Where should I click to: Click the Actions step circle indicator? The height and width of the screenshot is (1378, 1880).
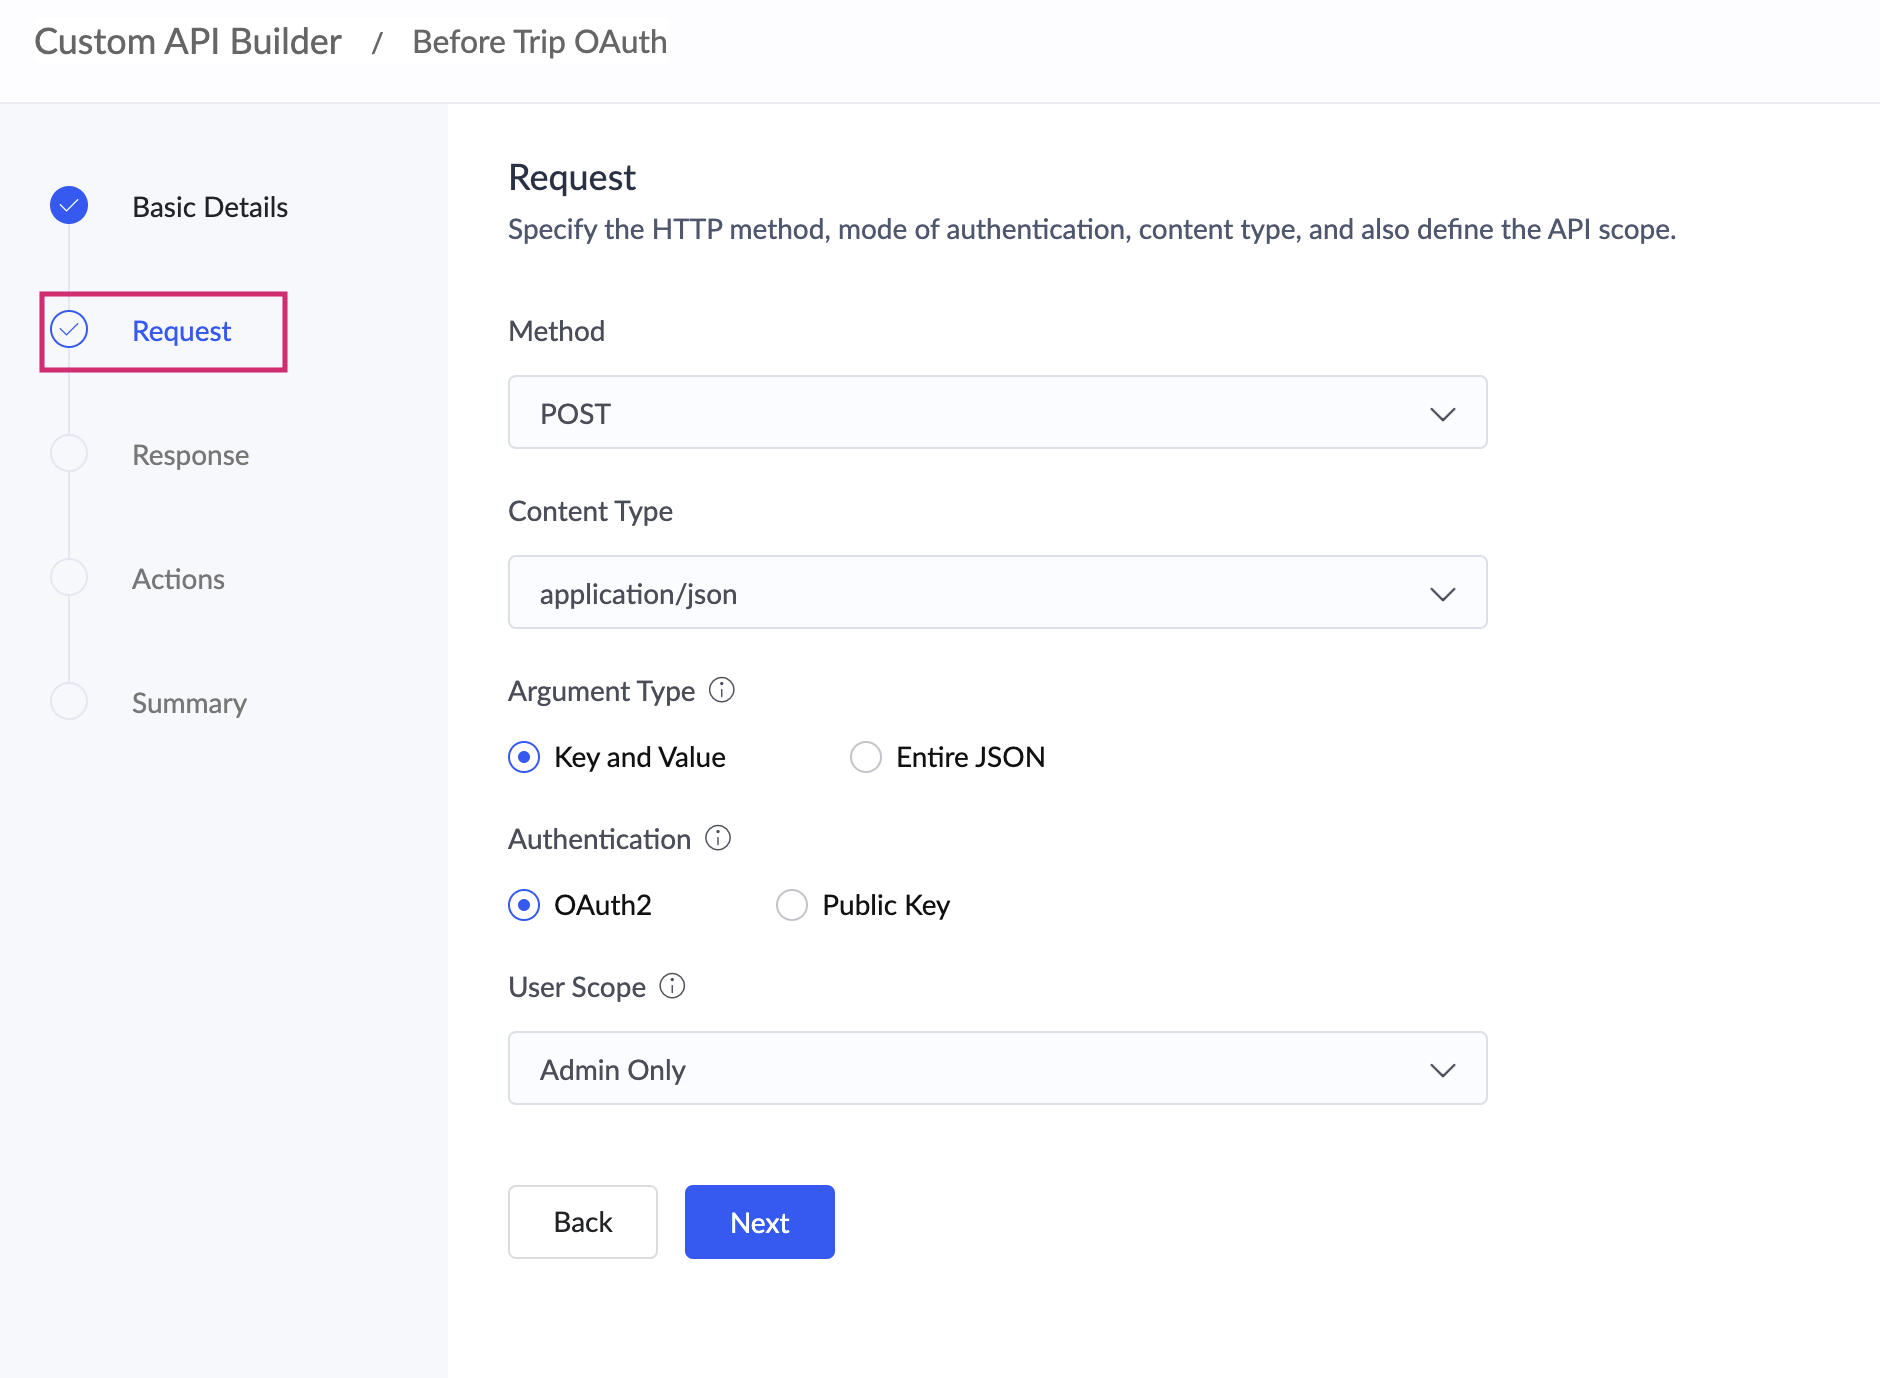tap(69, 578)
